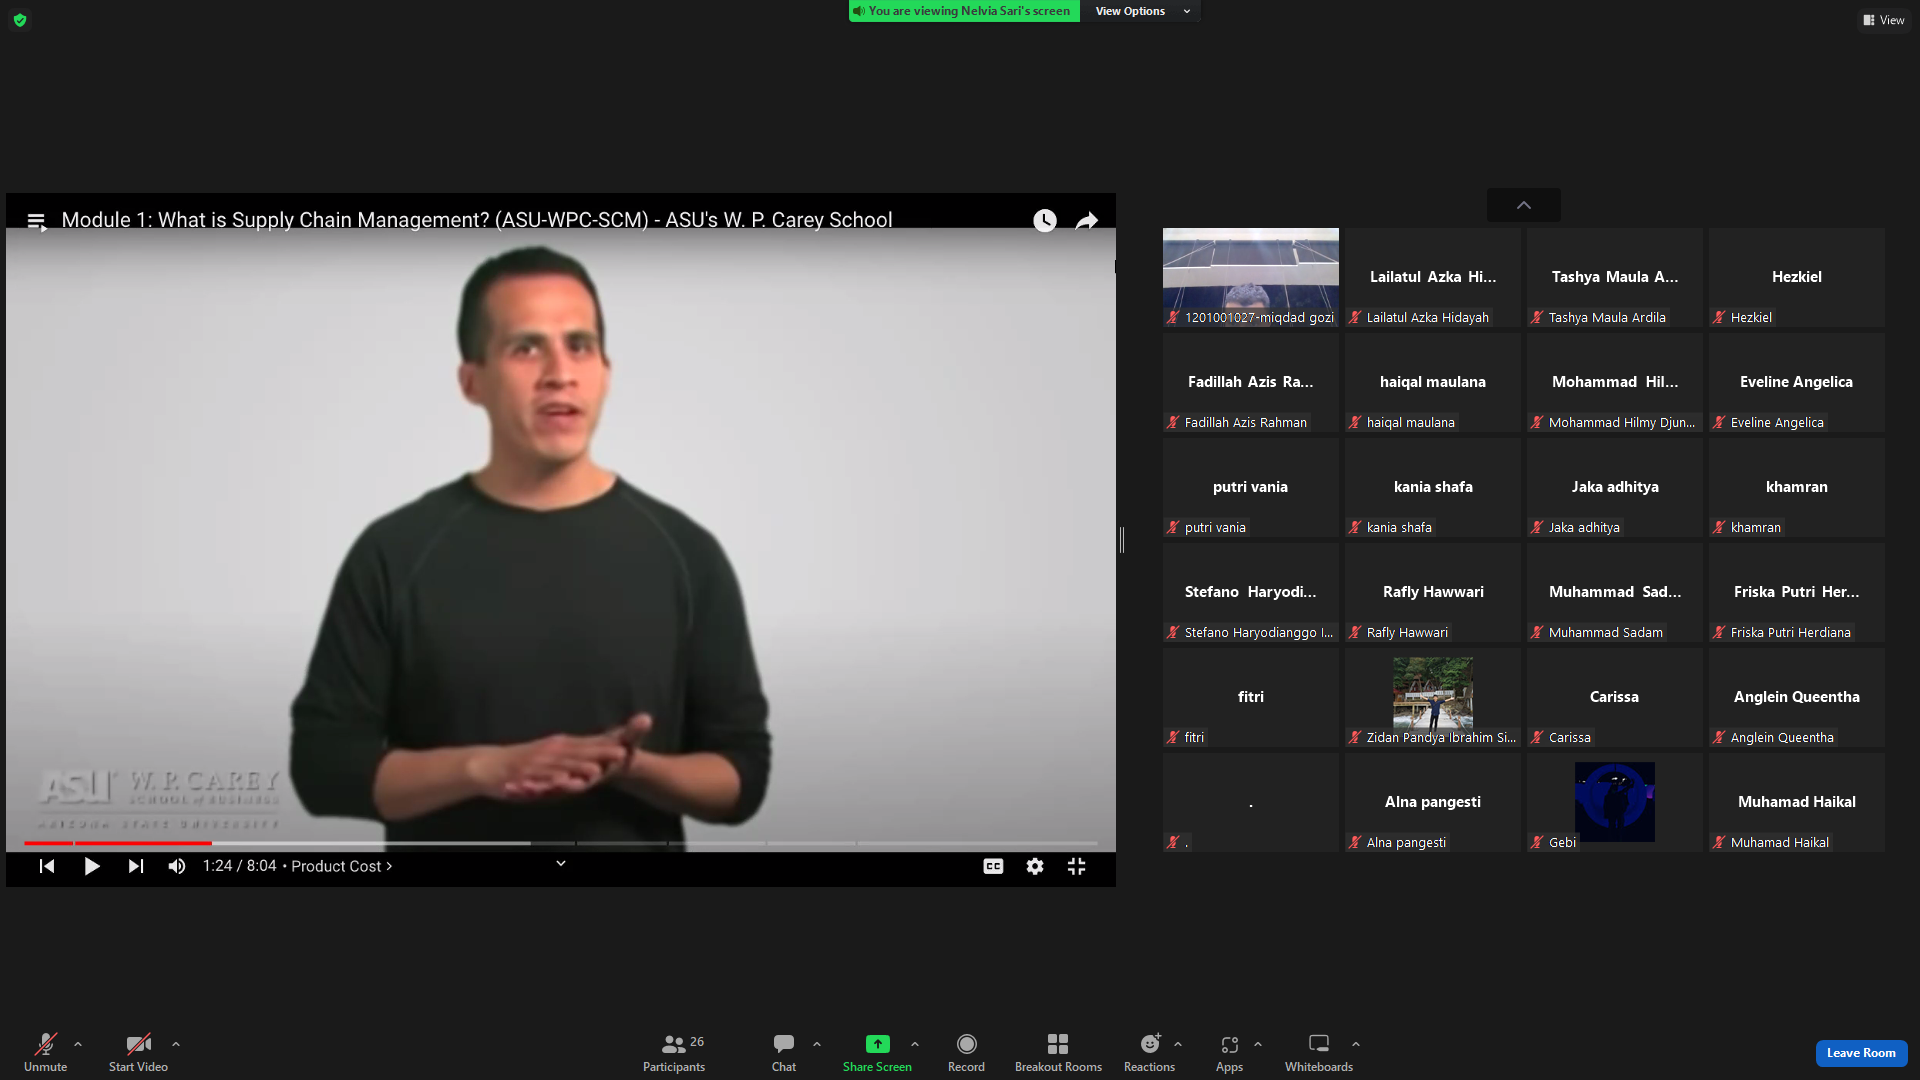The height and width of the screenshot is (1080, 1920).
Task: Expand the Apps options arrow
Action: pos(1258,1044)
